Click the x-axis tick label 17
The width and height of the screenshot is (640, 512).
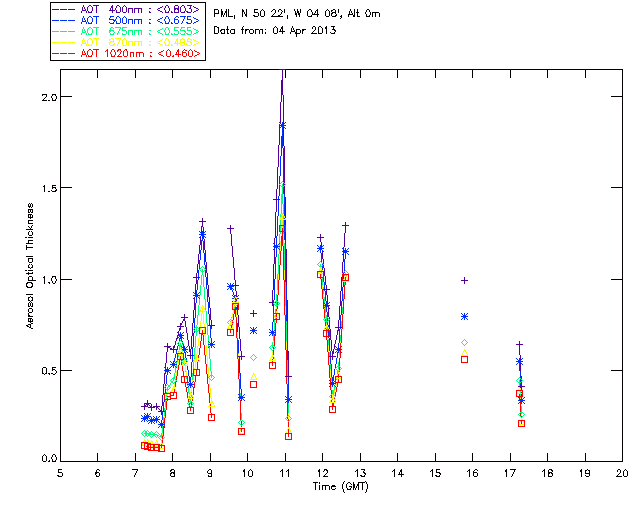pyautogui.click(x=510, y=473)
